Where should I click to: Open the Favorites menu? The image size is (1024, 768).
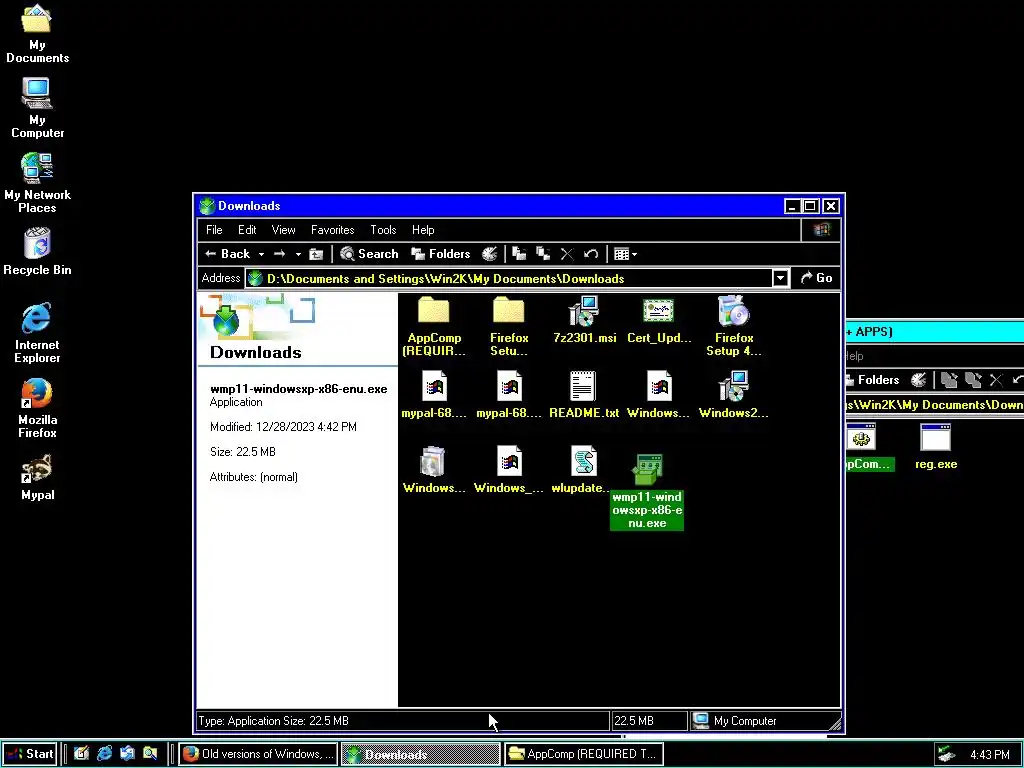[x=332, y=230]
